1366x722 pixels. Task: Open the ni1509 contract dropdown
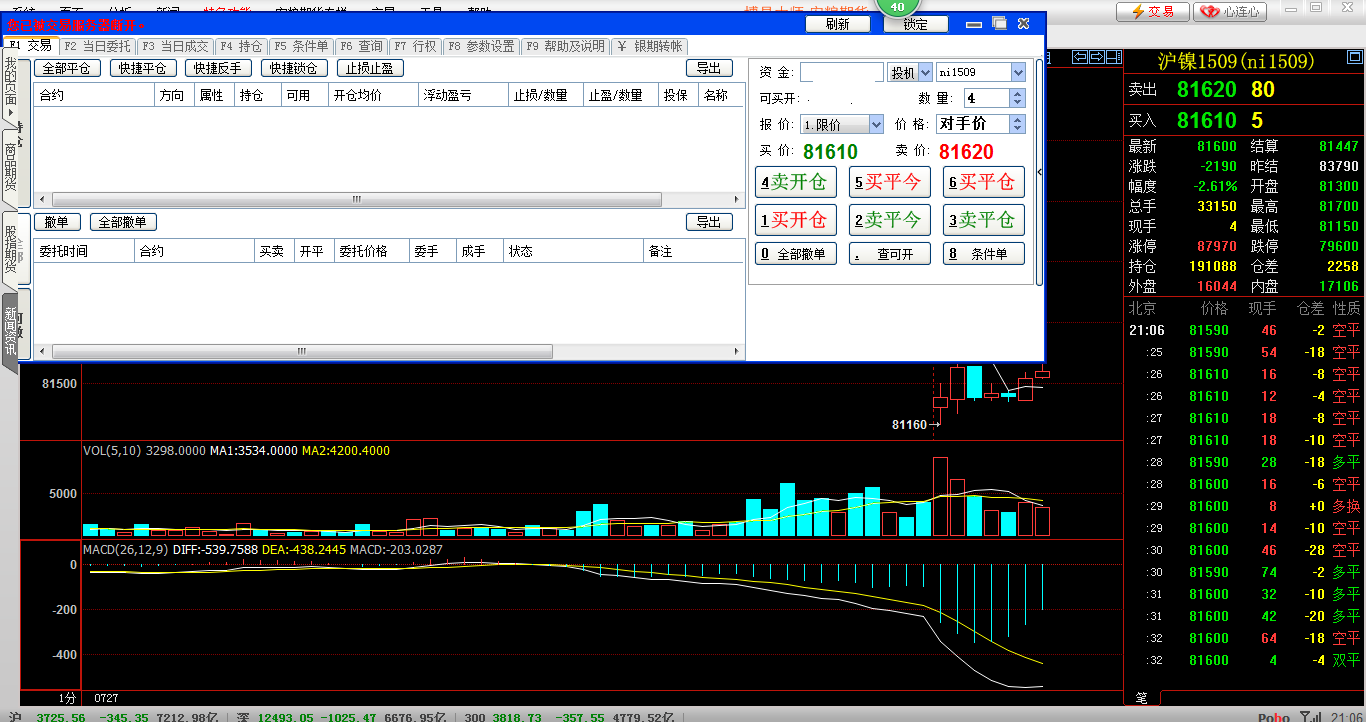pos(1018,73)
